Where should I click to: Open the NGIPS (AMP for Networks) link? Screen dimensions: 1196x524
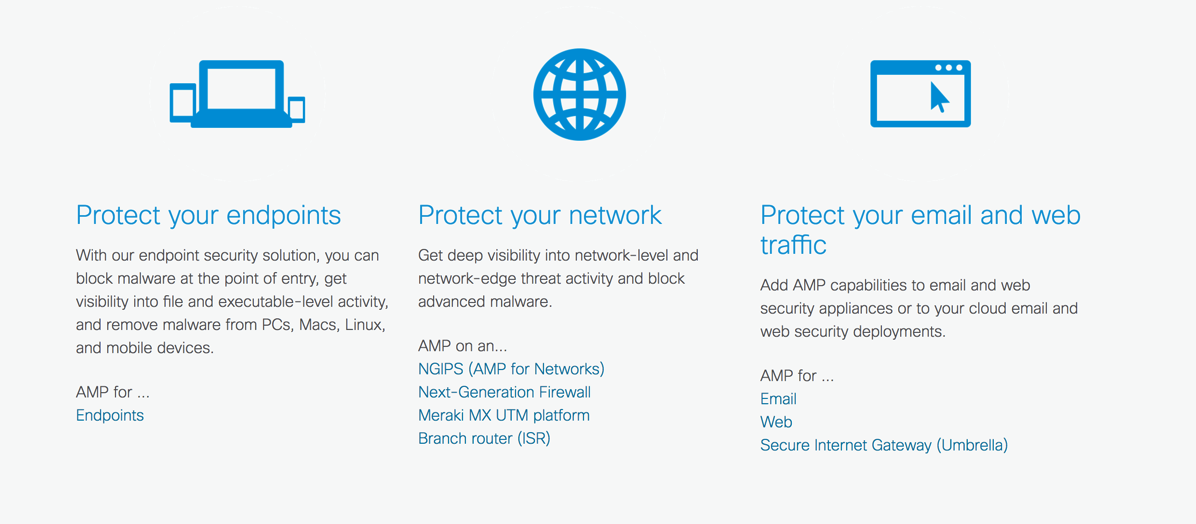pyautogui.click(x=511, y=369)
